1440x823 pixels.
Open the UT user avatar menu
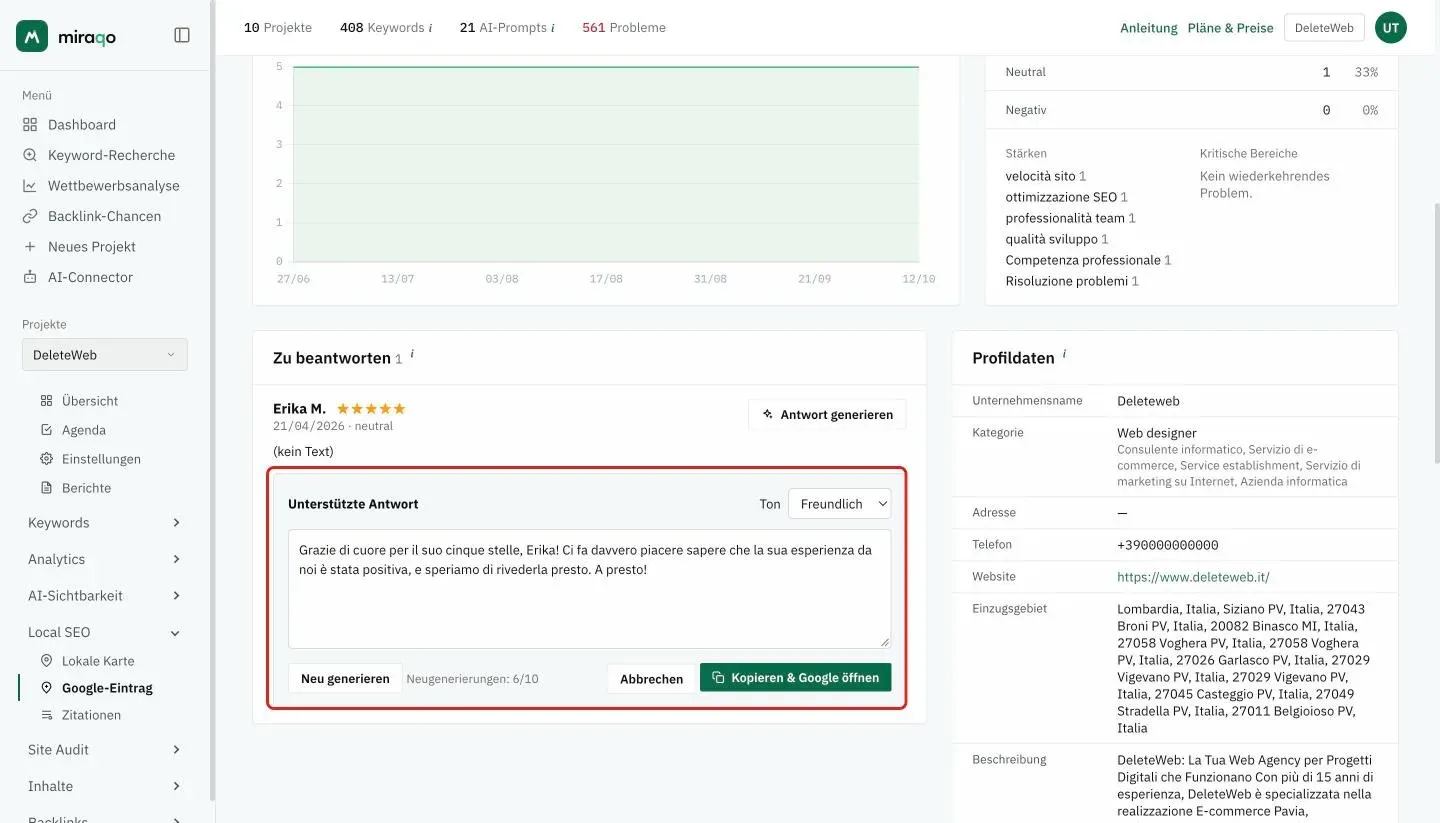pos(1391,28)
